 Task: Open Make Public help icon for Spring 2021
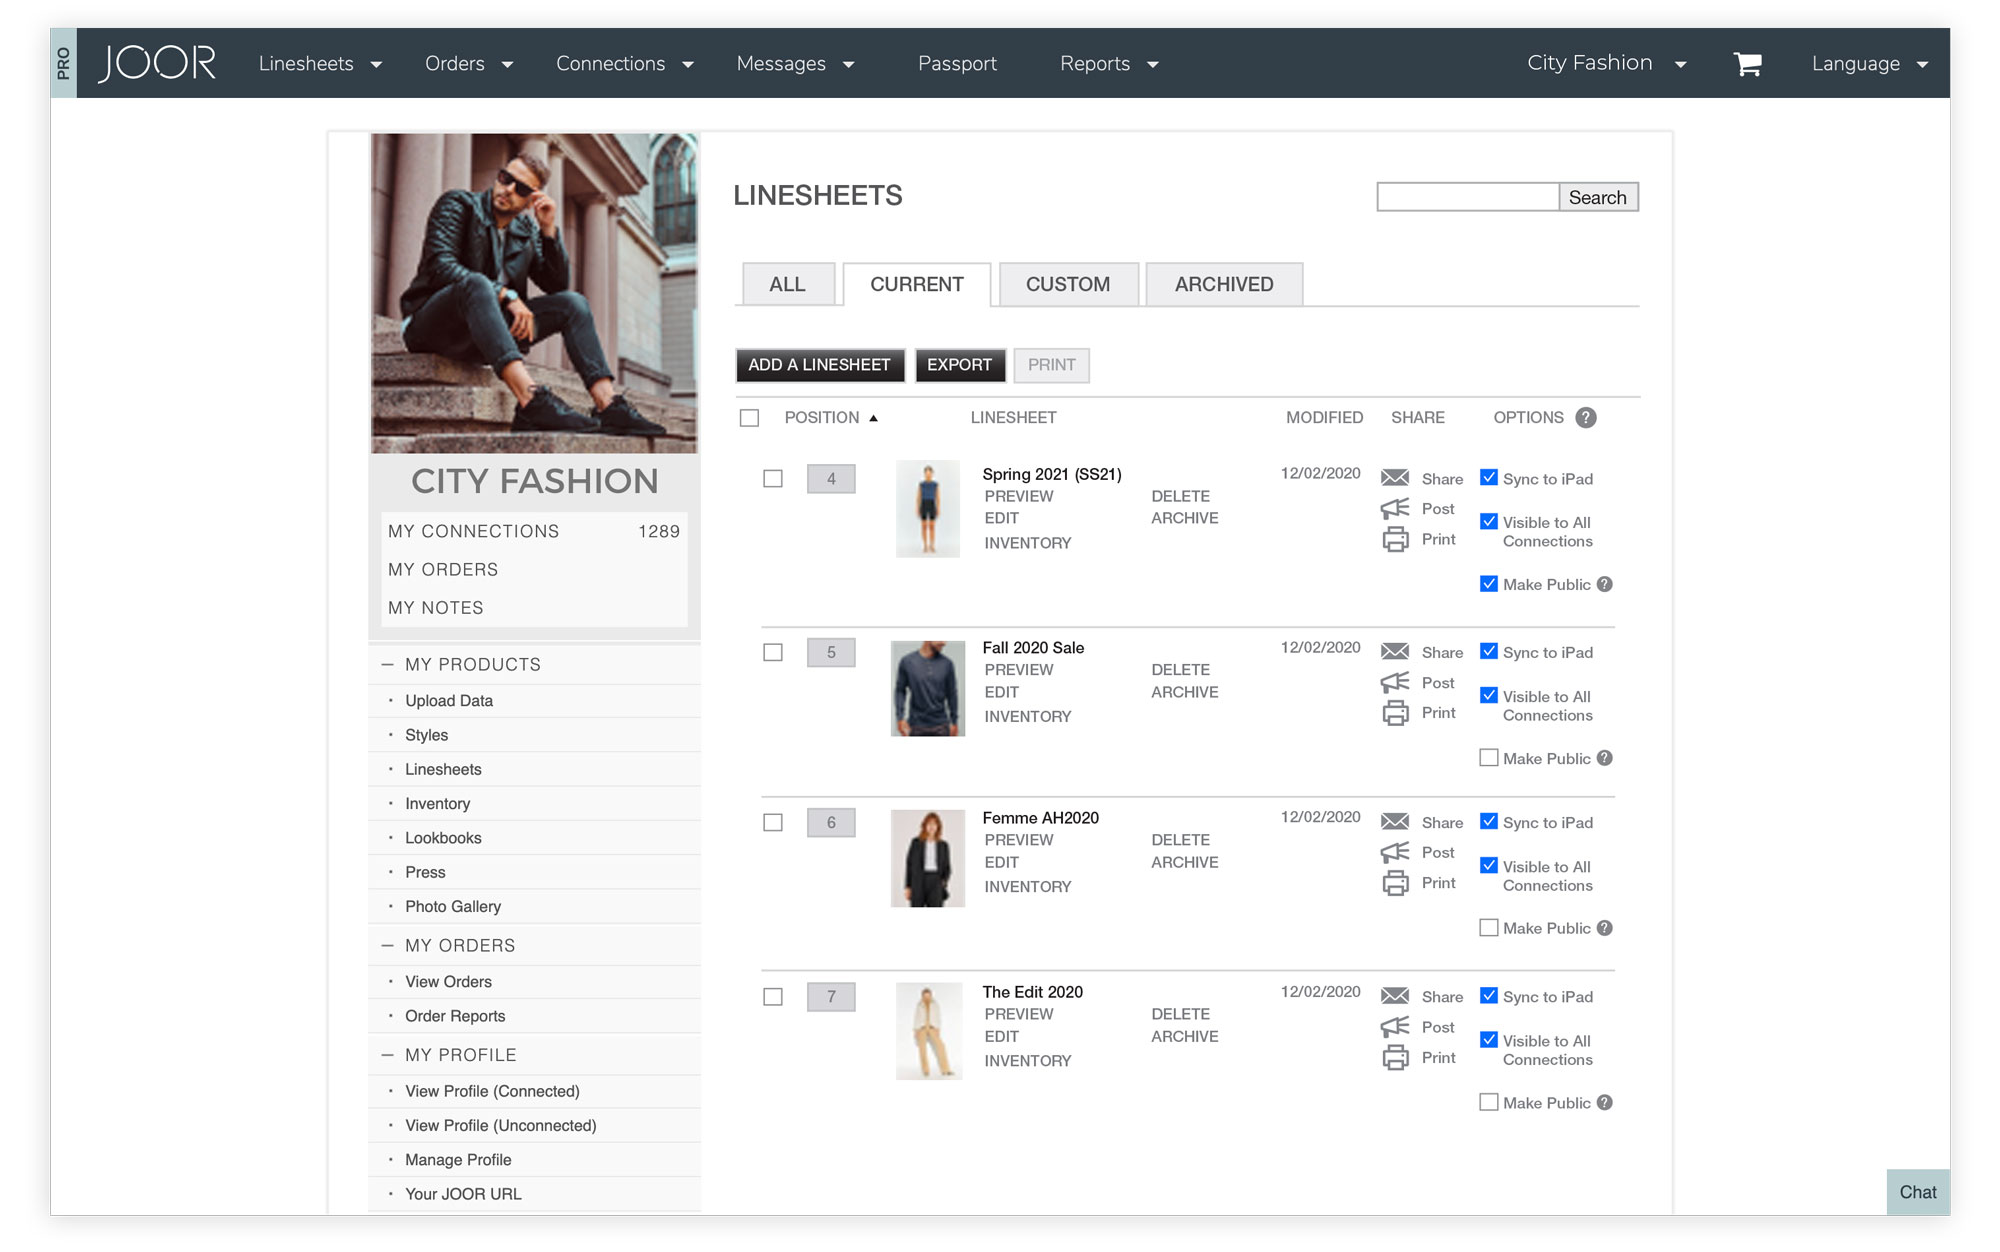pyautogui.click(x=1605, y=584)
